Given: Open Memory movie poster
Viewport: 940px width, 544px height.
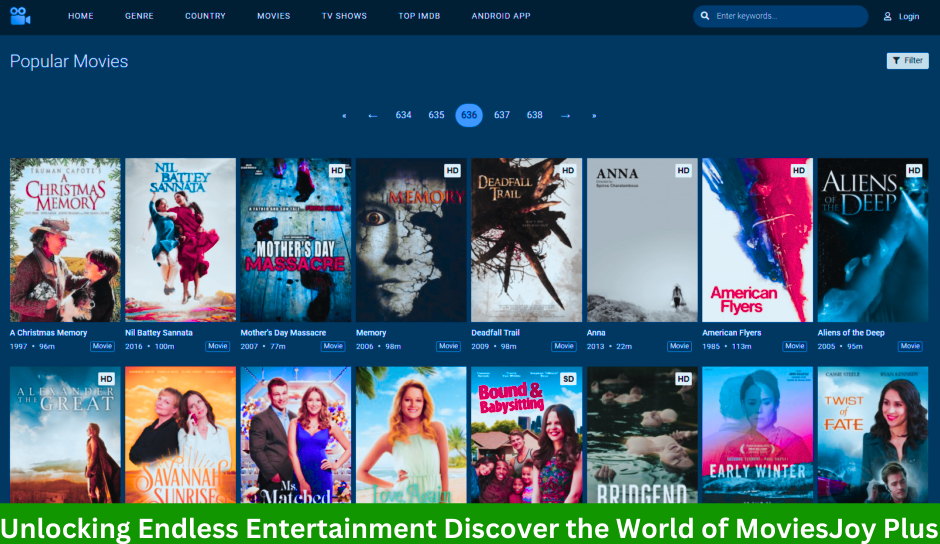Looking at the screenshot, I should click(411, 240).
